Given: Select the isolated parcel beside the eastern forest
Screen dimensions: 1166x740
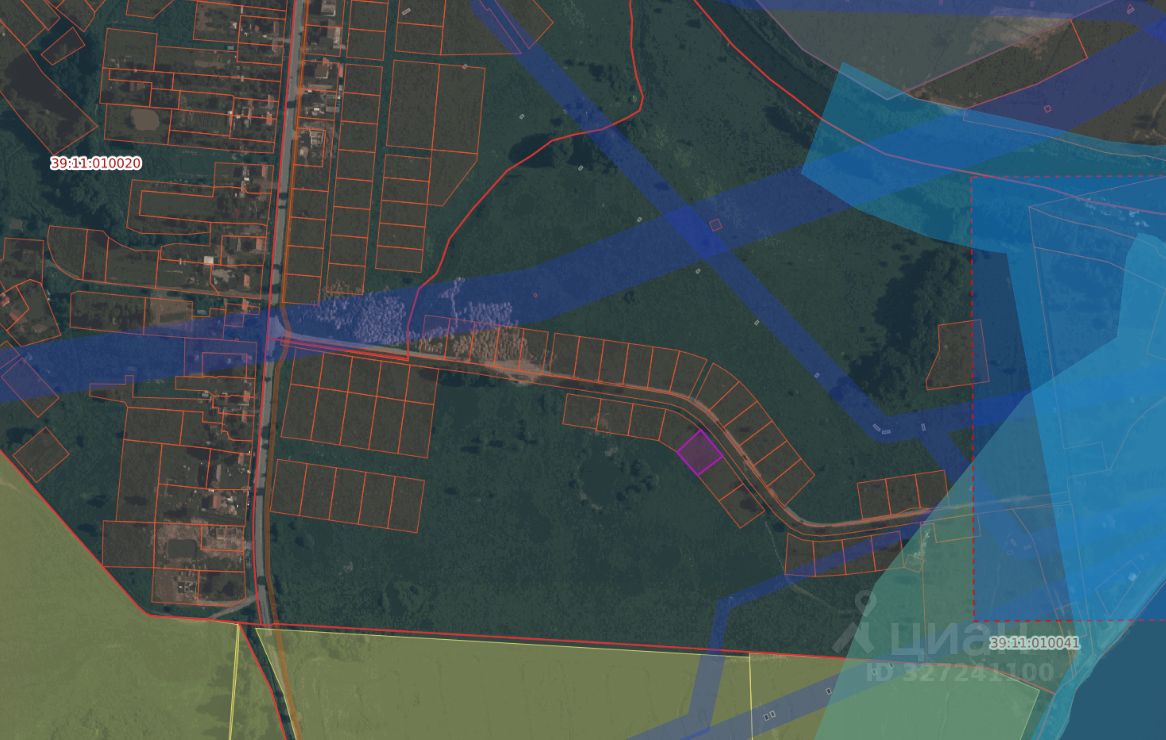Looking at the screenshot, I should (x=957, y=355).
